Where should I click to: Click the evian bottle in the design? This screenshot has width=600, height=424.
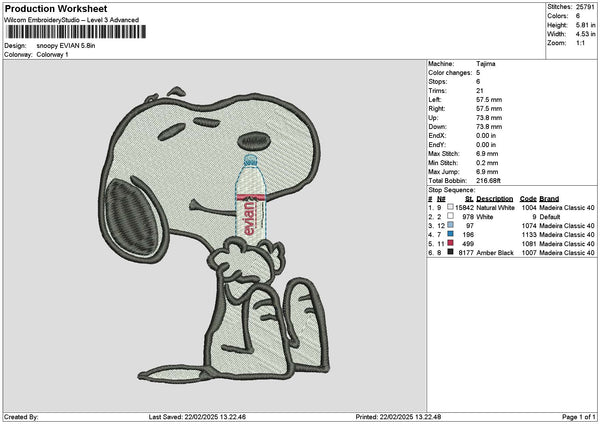(x=250, y=200)
